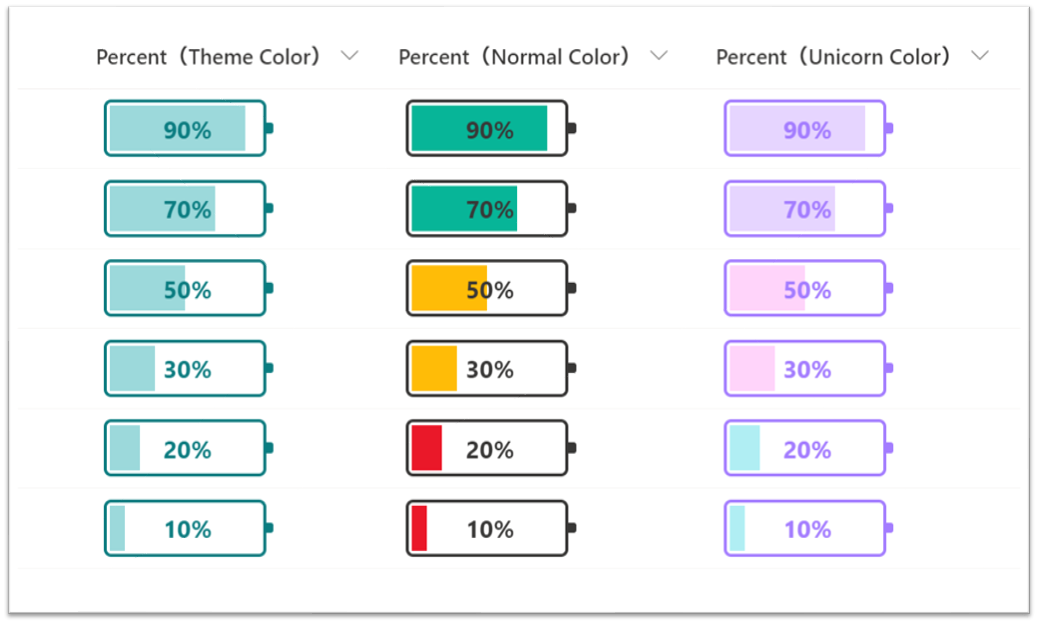Click the 90% battery in Theme Color column

pos(186,129)
